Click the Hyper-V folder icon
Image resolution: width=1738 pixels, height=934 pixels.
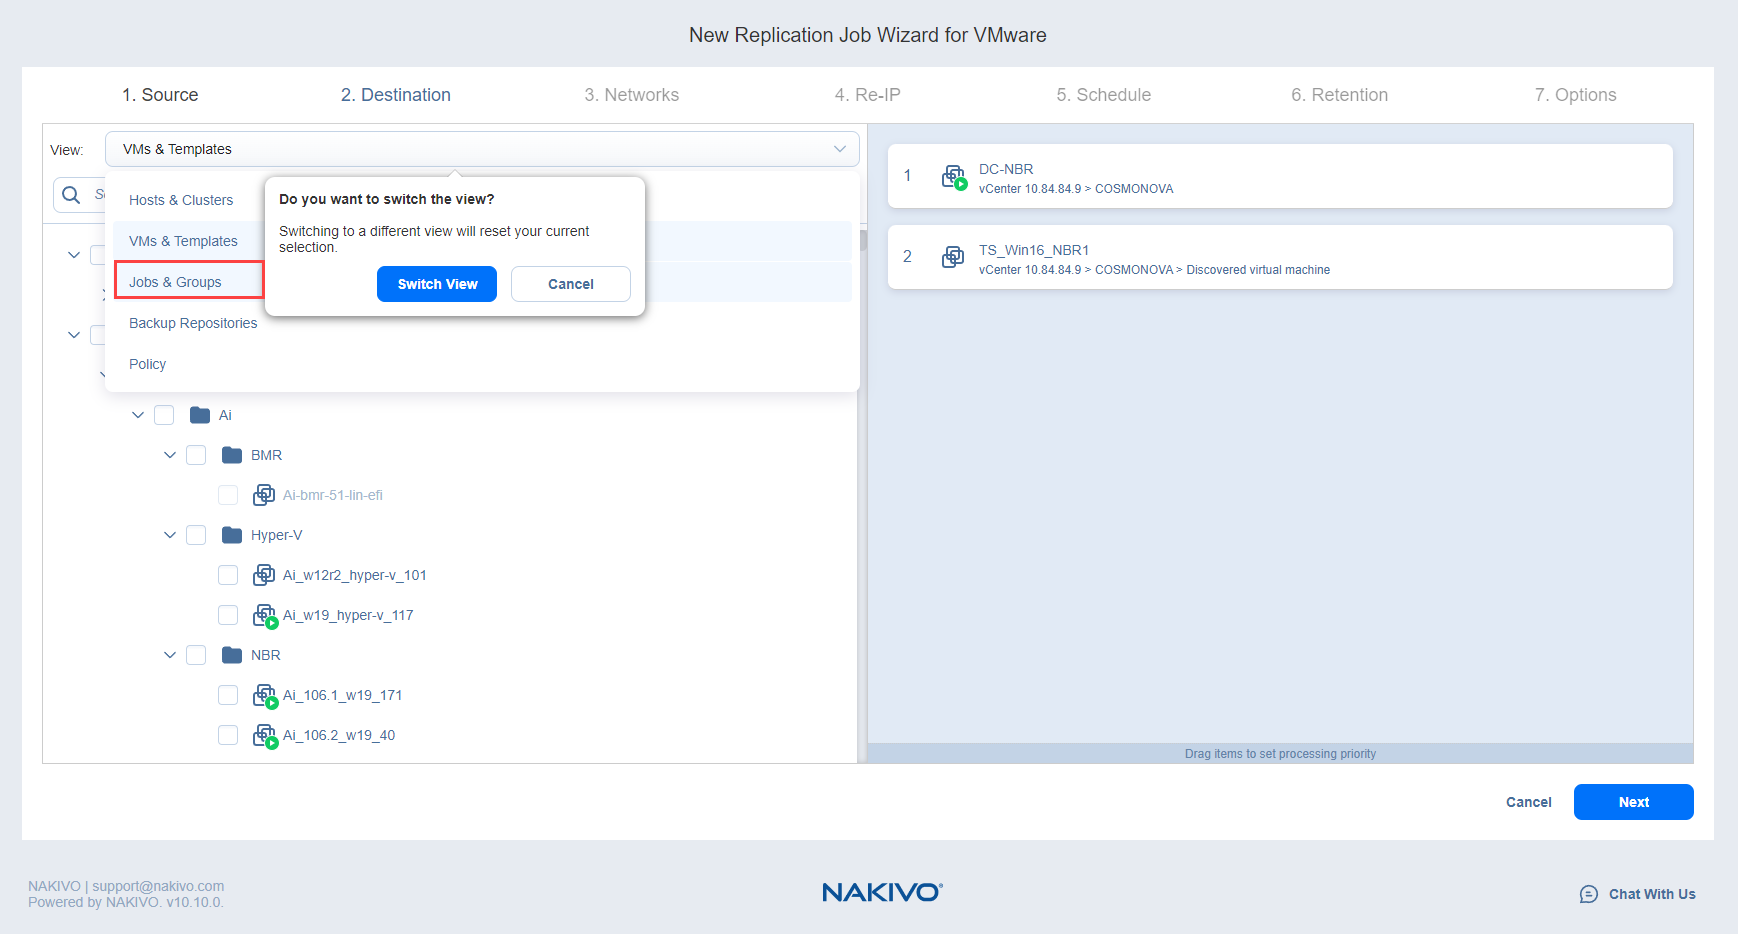point(232,535)
